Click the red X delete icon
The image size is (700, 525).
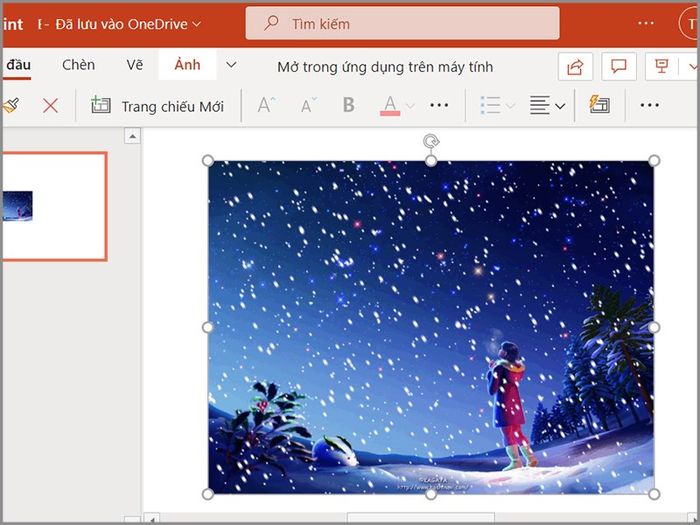[x=50, y=106]
